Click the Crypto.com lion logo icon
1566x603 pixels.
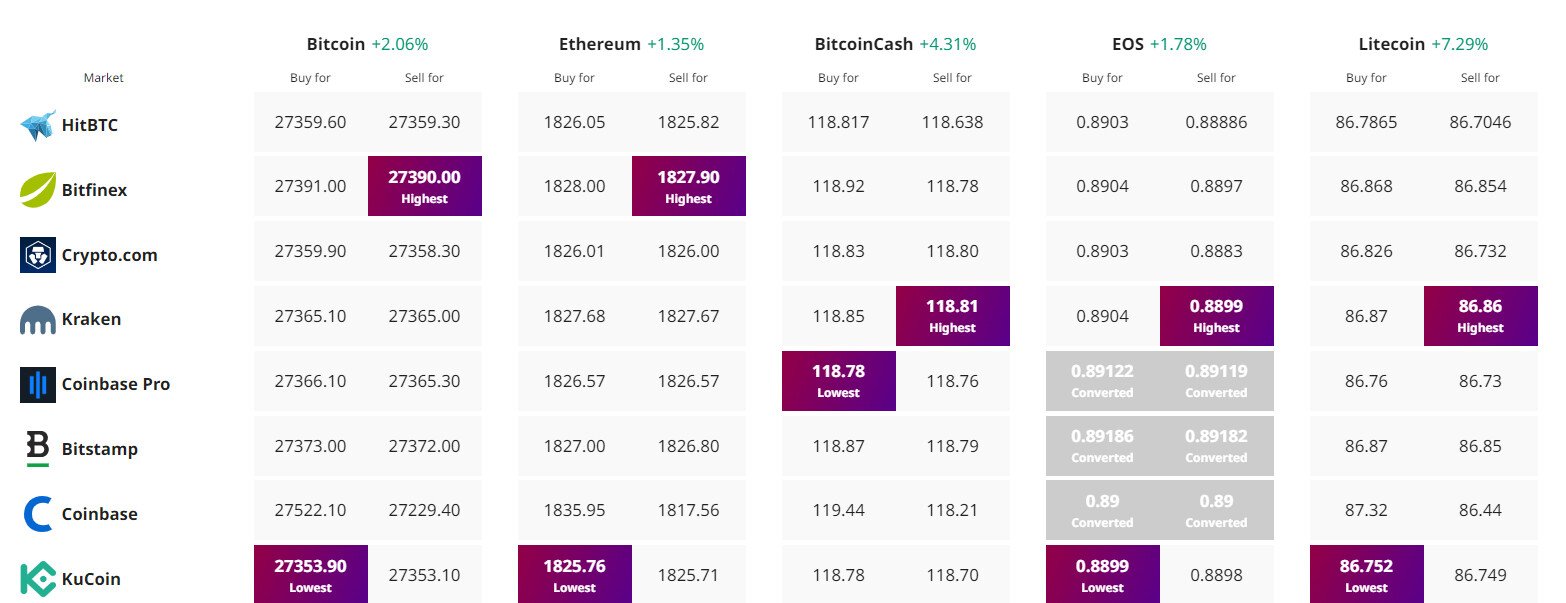click(x=38, y=255)
